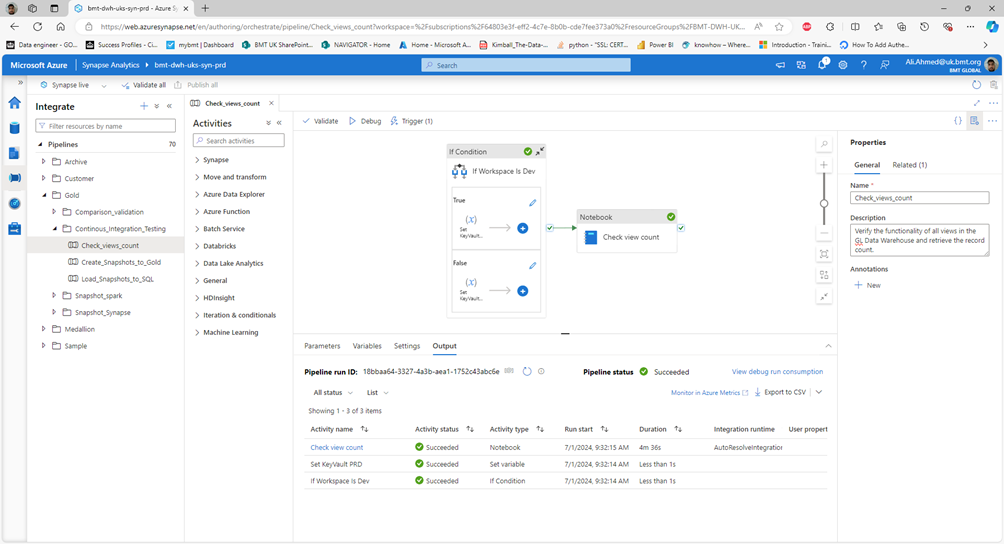
Task: Switch to the Variables tab
Action: coord(367,346)
